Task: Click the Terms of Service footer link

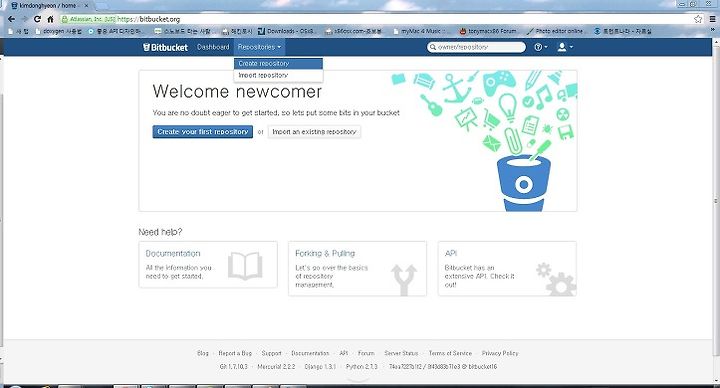Action: click(450, 353)
